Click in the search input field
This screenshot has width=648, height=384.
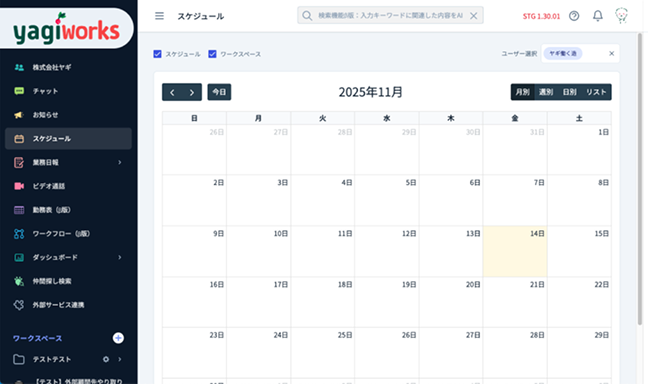point(390,16)
